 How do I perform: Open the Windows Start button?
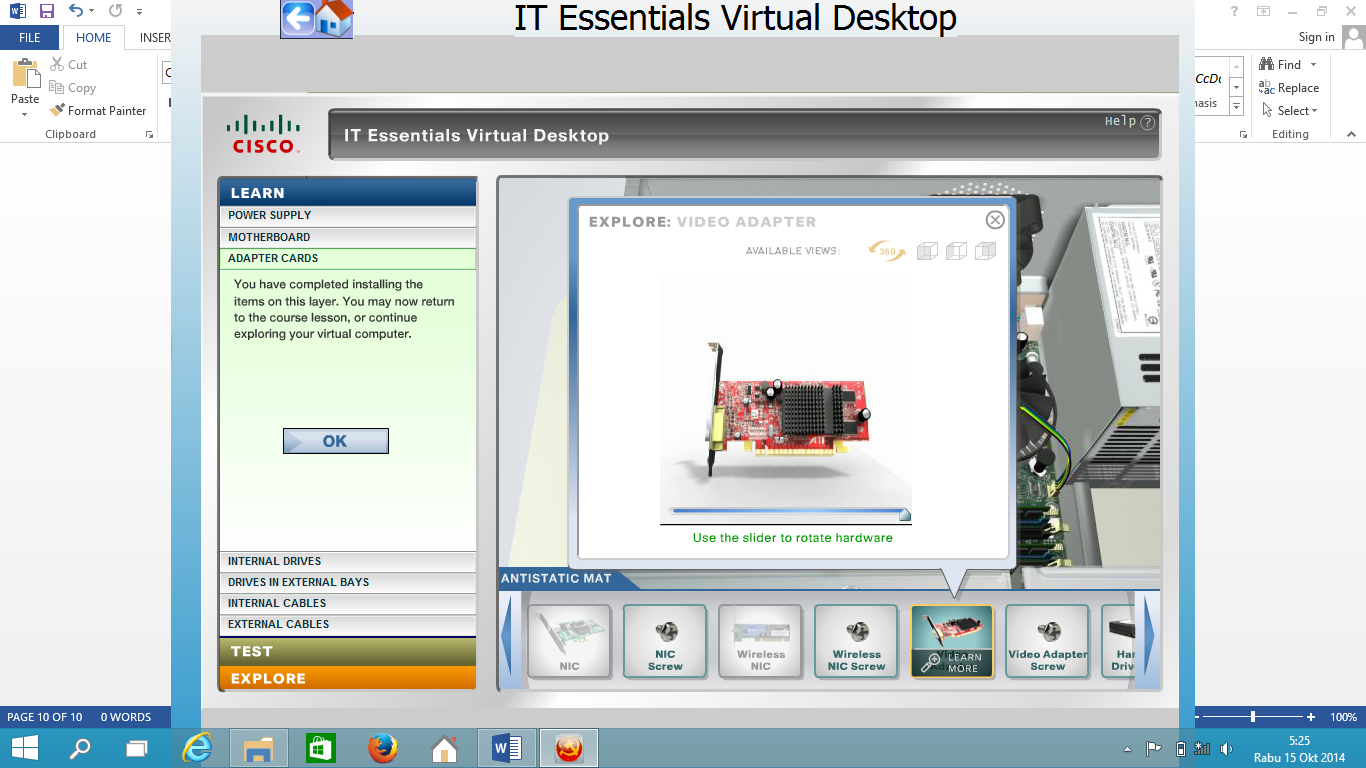tap(24, 748)
